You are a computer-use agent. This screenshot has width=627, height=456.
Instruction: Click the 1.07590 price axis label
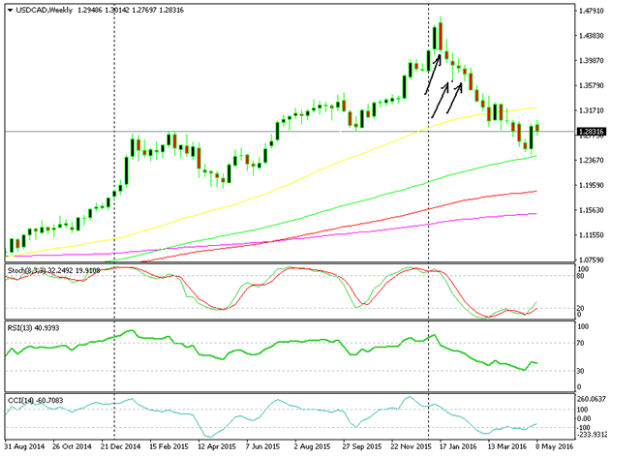pyautogui.click(x=591, y=260)
